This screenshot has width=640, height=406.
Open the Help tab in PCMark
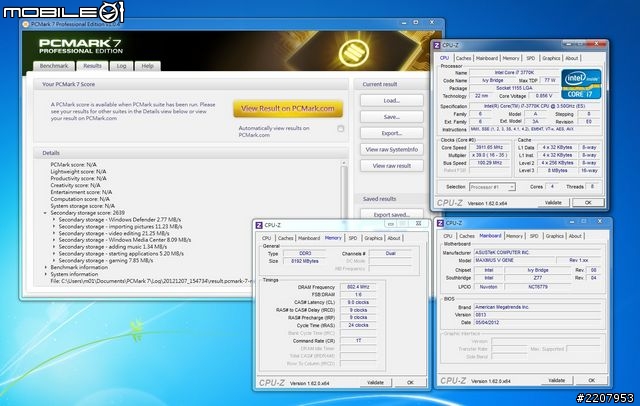147,66
